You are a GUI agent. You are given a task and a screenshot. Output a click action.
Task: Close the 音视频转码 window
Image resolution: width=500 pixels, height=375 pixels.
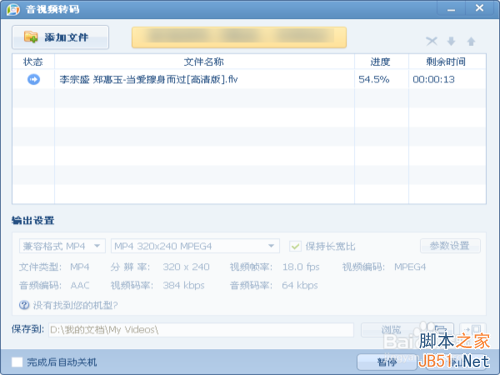479,8
